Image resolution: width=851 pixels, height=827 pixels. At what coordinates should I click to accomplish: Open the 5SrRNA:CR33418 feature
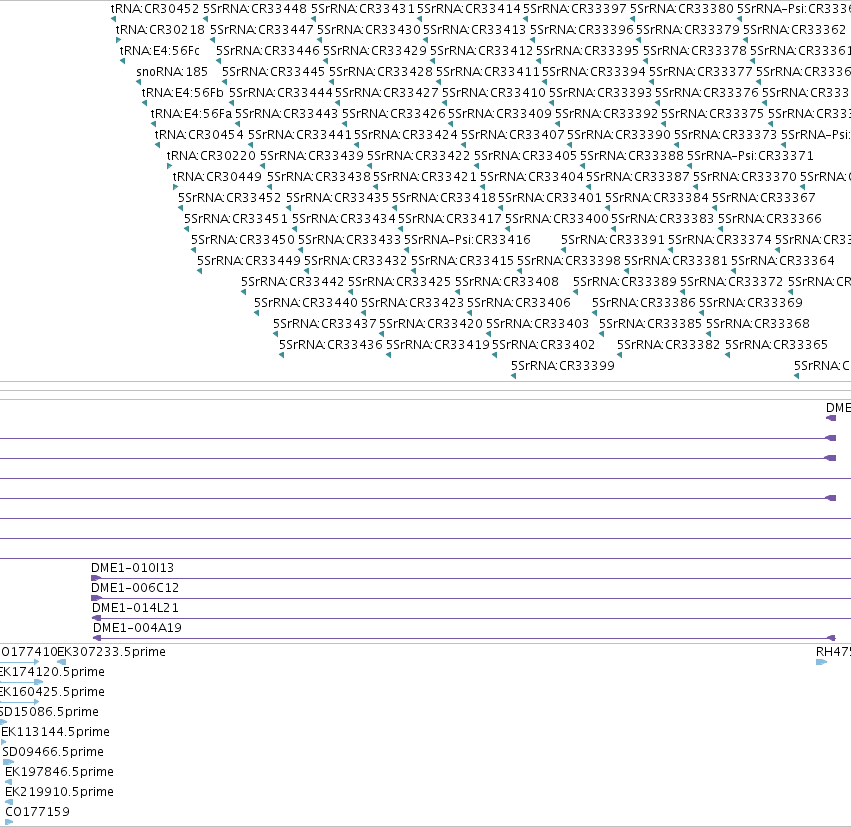pyautogui.click(x=444, y=198)
